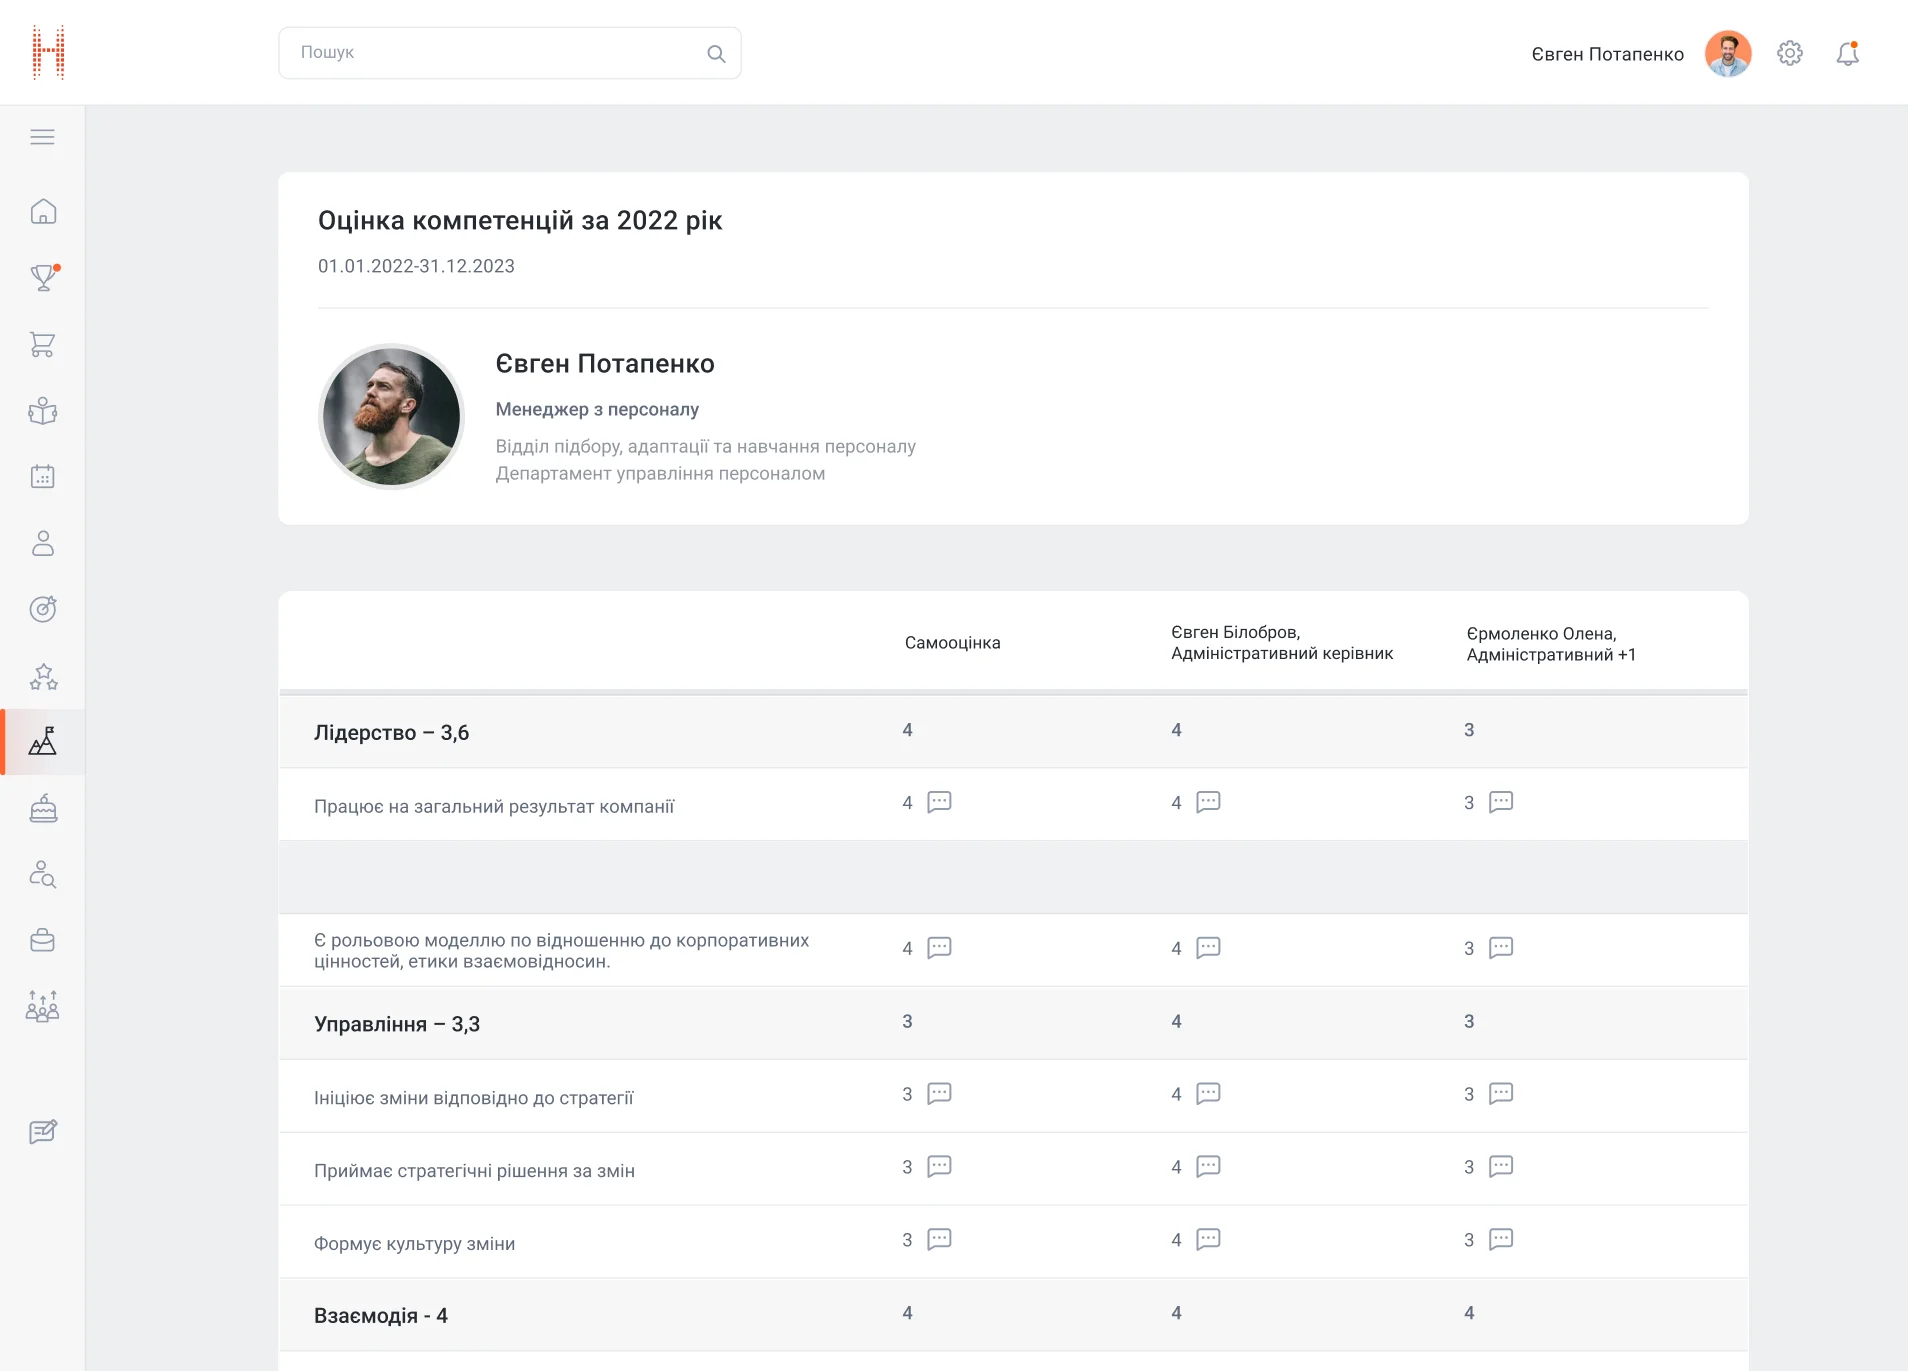
Task: Open the birthday cake icon in sidebar
Action: point(43,808)
